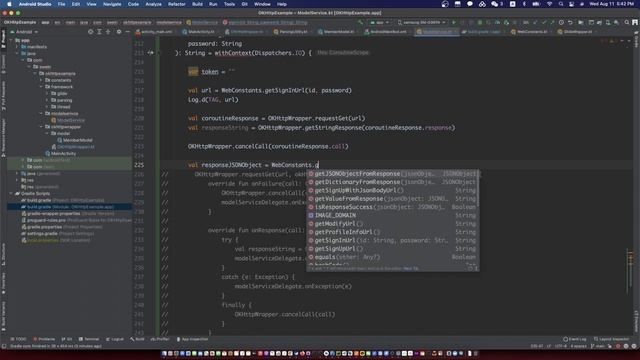Select getValueFromResponse completion suggestion
Screen dimensions: 640x360
393,199
